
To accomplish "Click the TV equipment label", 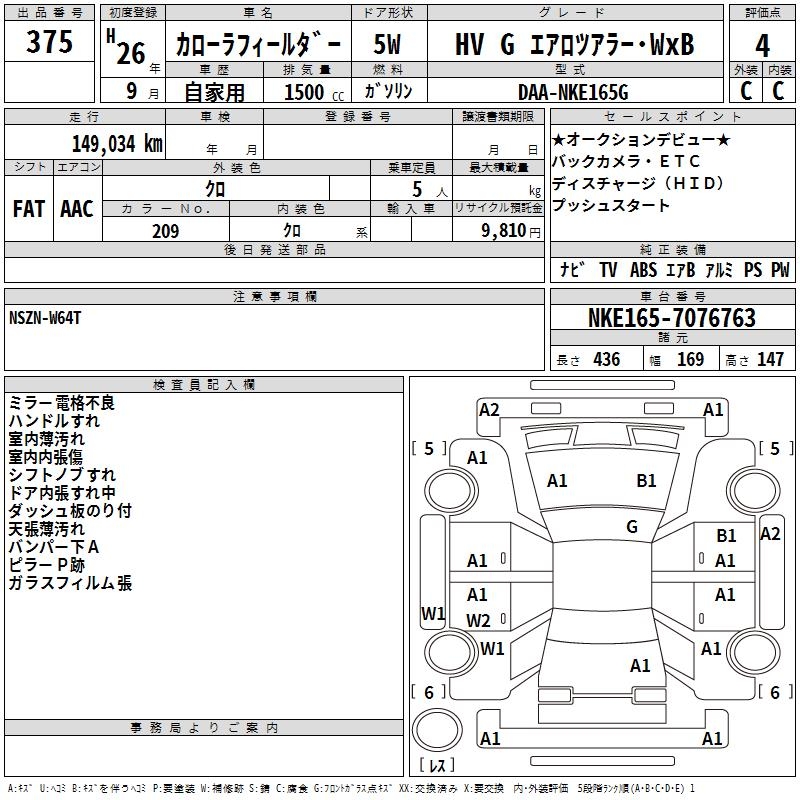I will tap(608, 269).
